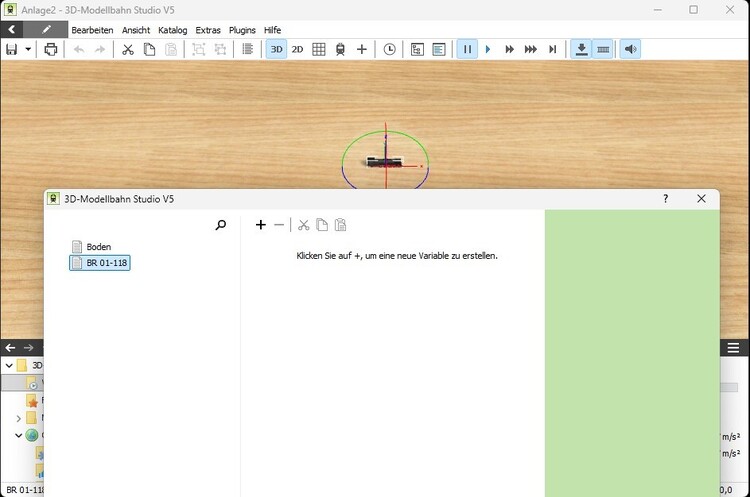
Task: Play the simulation at normal speed
Action: pos(488,49)
